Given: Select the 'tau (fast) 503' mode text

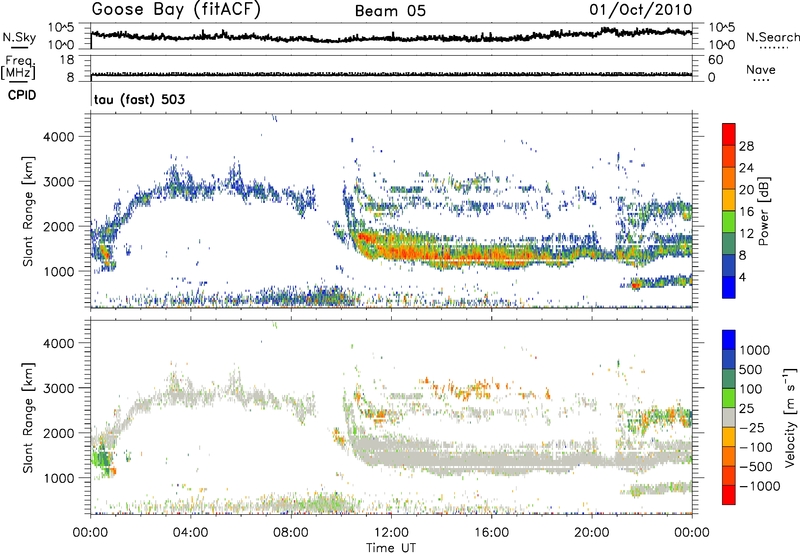Looking at the screenshot, I should (139, 99).
